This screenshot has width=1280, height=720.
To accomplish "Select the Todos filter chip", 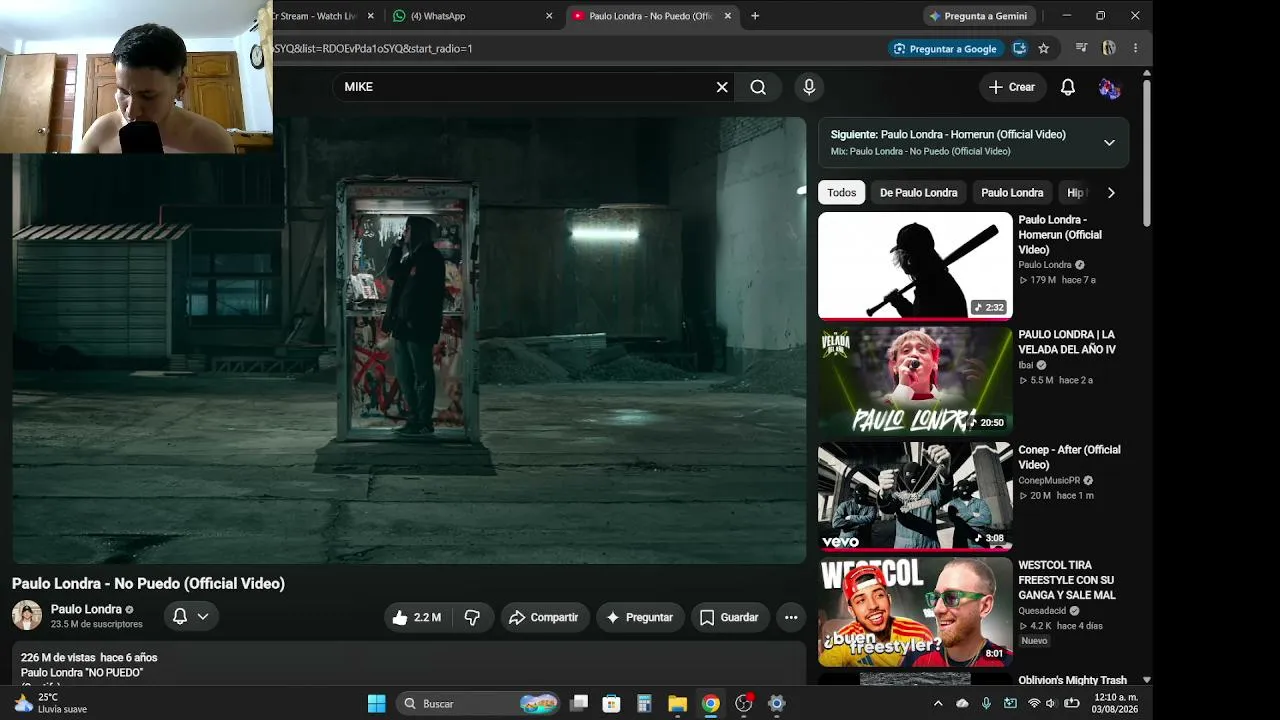I will click(842, 193).
